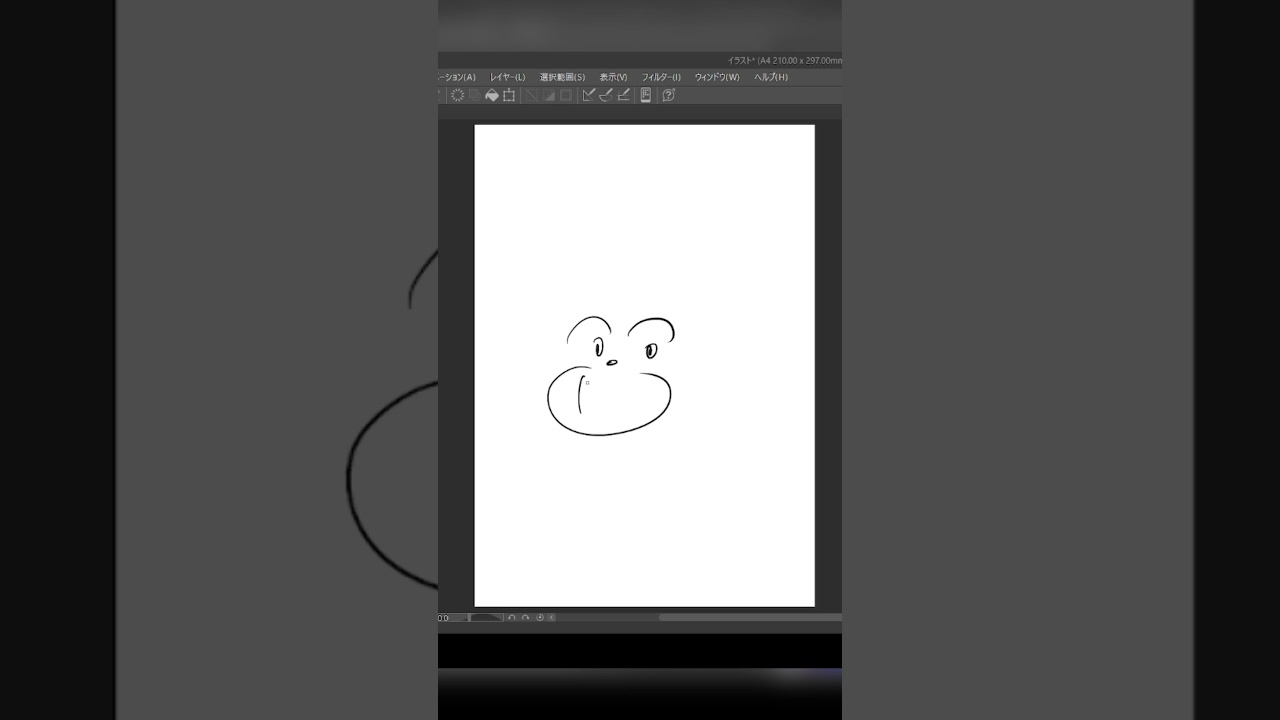Viewport: 1280px width, 720px height.
Task: Click the canvas rotation angle slider
Action: click(x=486, y=618)
